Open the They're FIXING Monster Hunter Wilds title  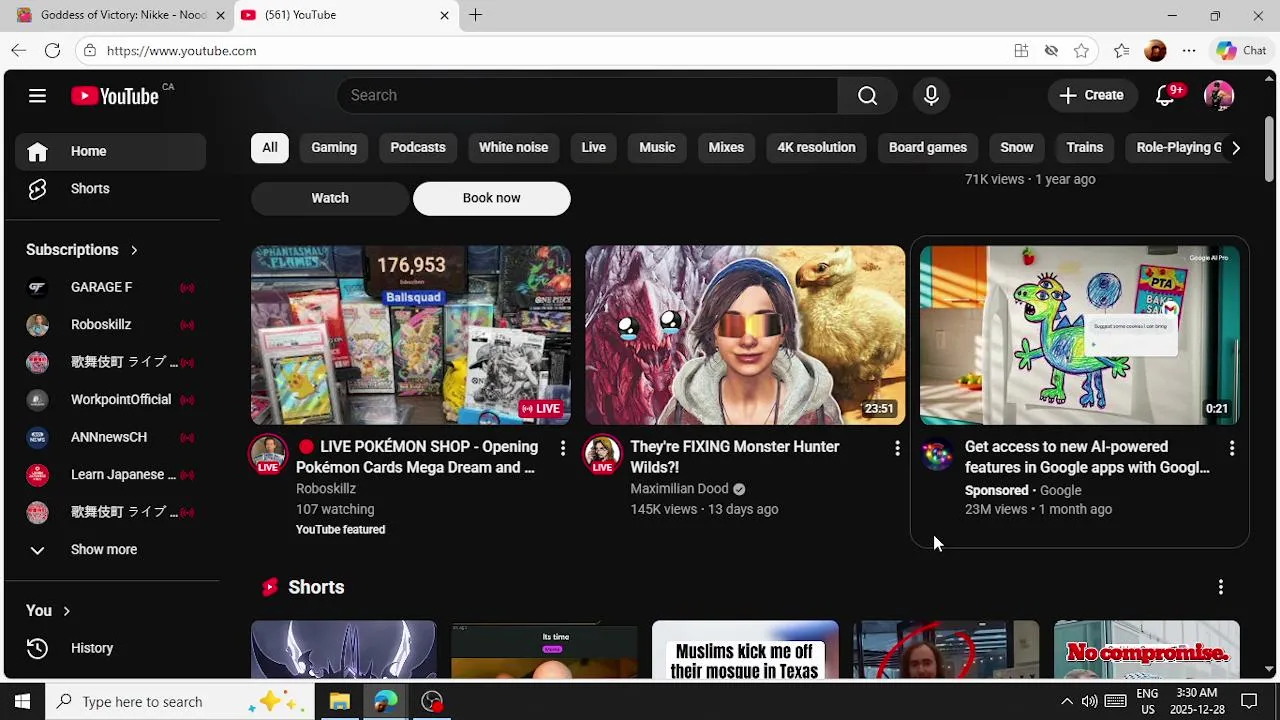coord(734,457)
